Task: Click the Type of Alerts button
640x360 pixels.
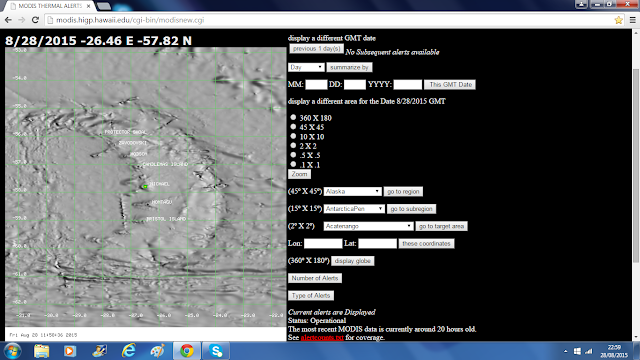Action: click(311, 296)
